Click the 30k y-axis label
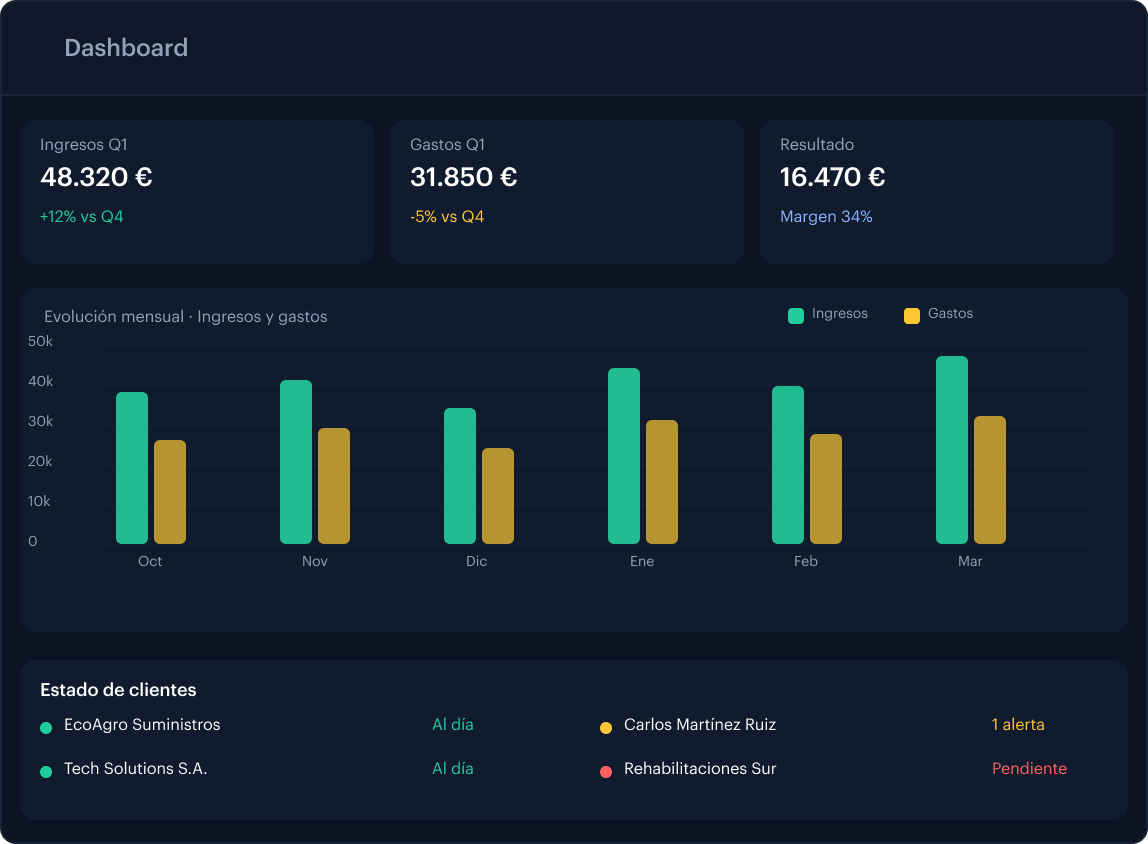 [x=40, y=422]
